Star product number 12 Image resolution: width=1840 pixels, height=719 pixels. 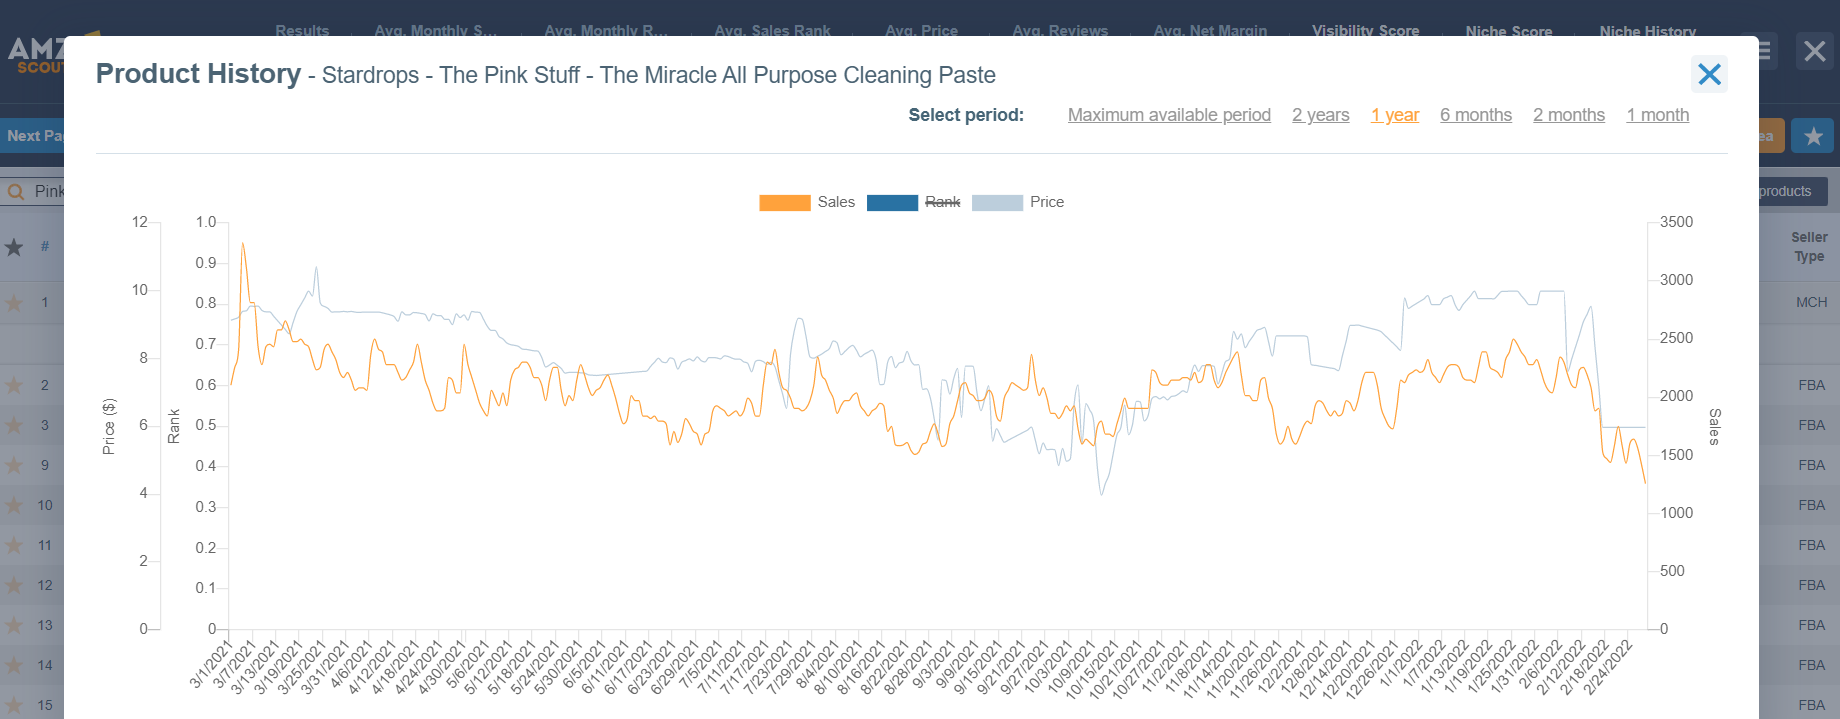tap(14, 585)
